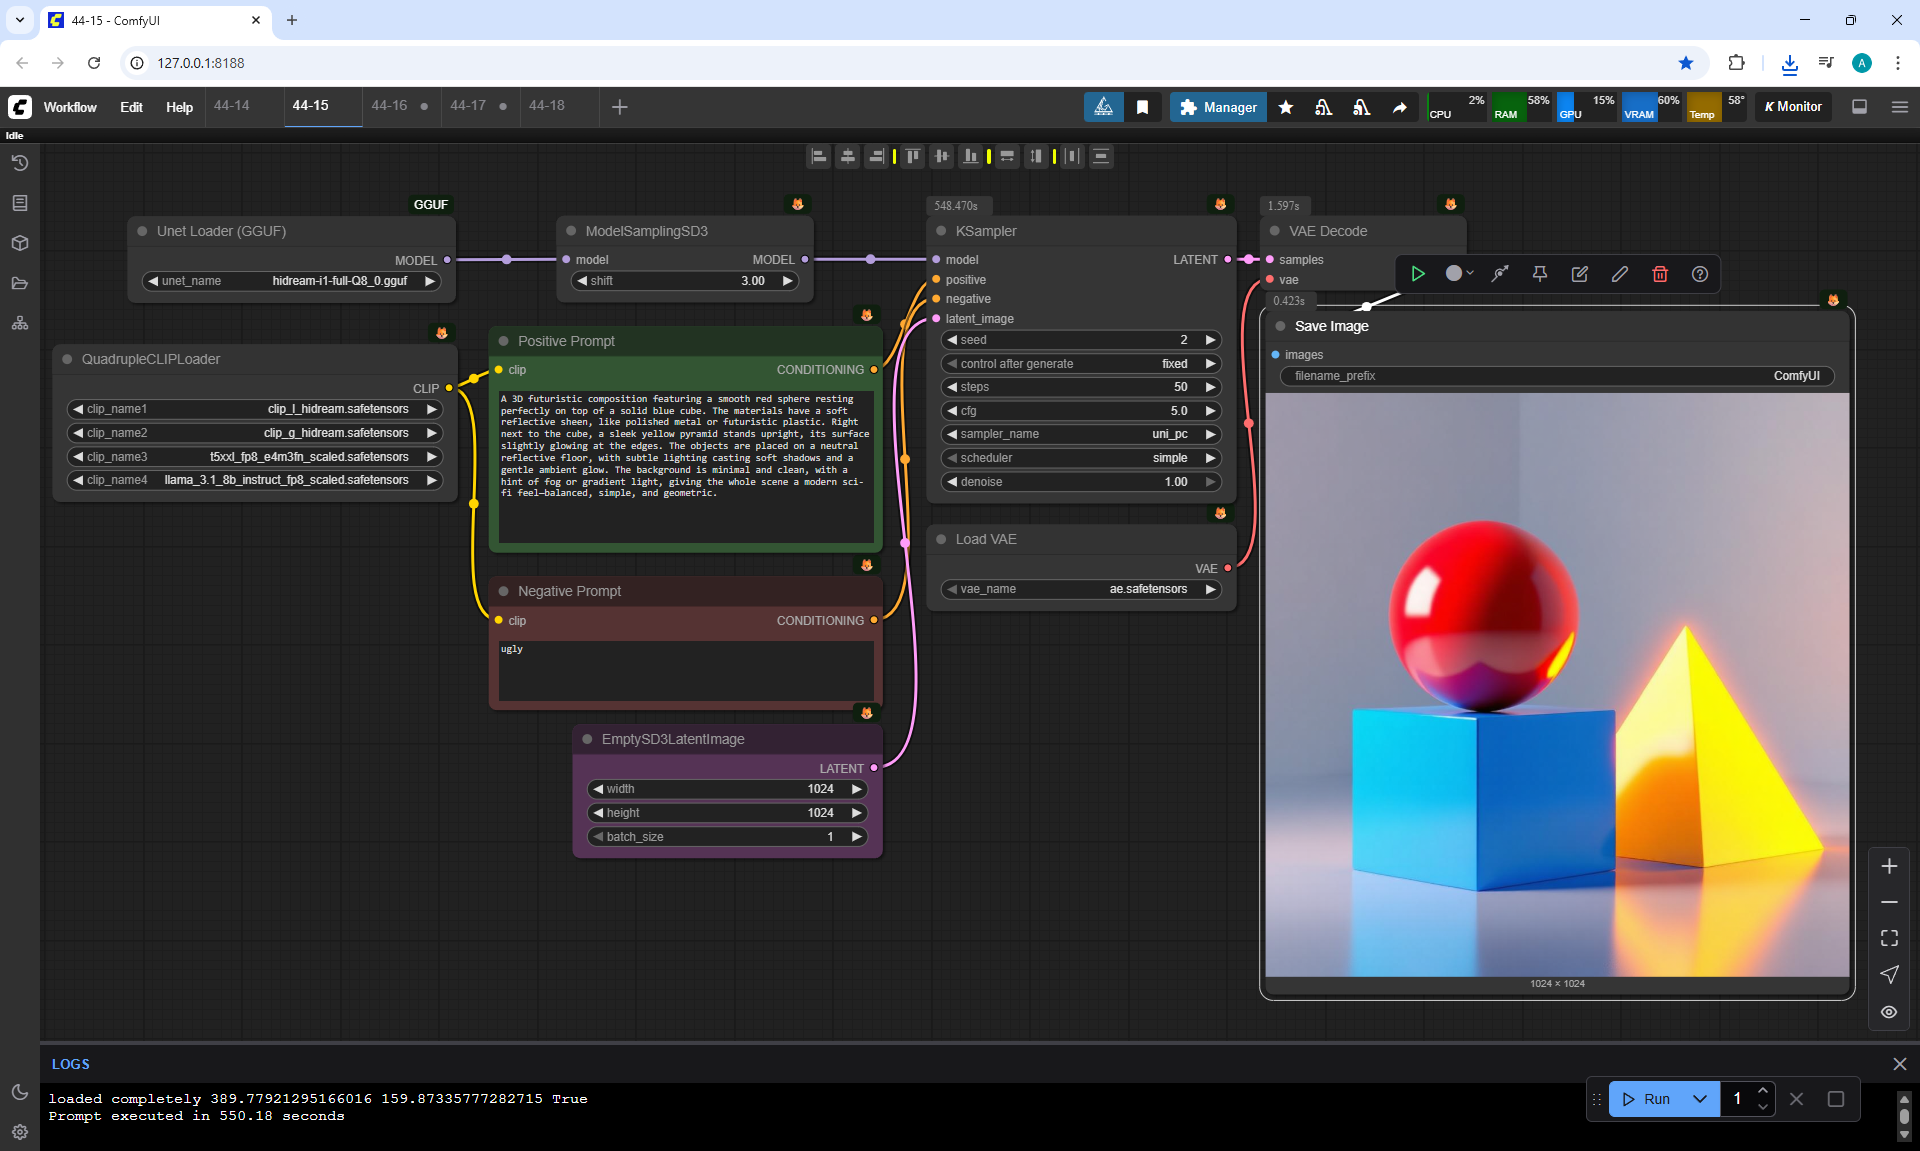1920x1151 pixels.
Task: Toggle bottom panel icon in top bar
Action: click(x=1860, y=107)
